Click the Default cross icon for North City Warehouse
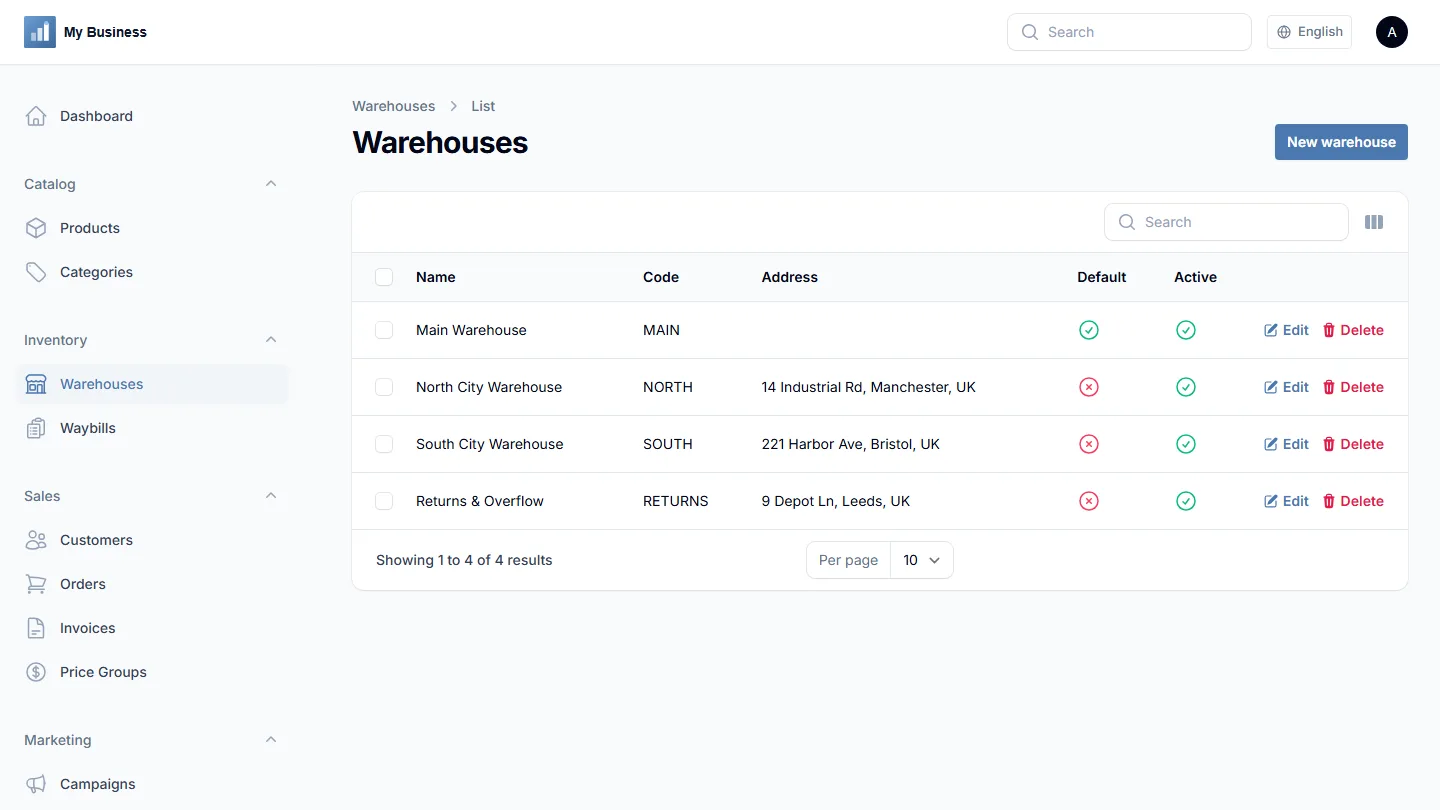Viewport: 1440px width, 810px height. 1089,387
